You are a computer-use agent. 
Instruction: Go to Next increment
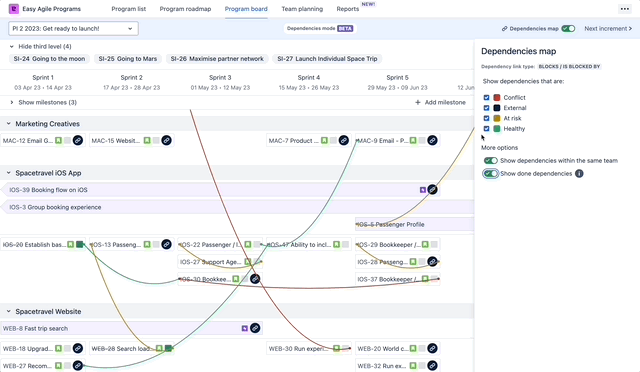[x=608, y=29]
